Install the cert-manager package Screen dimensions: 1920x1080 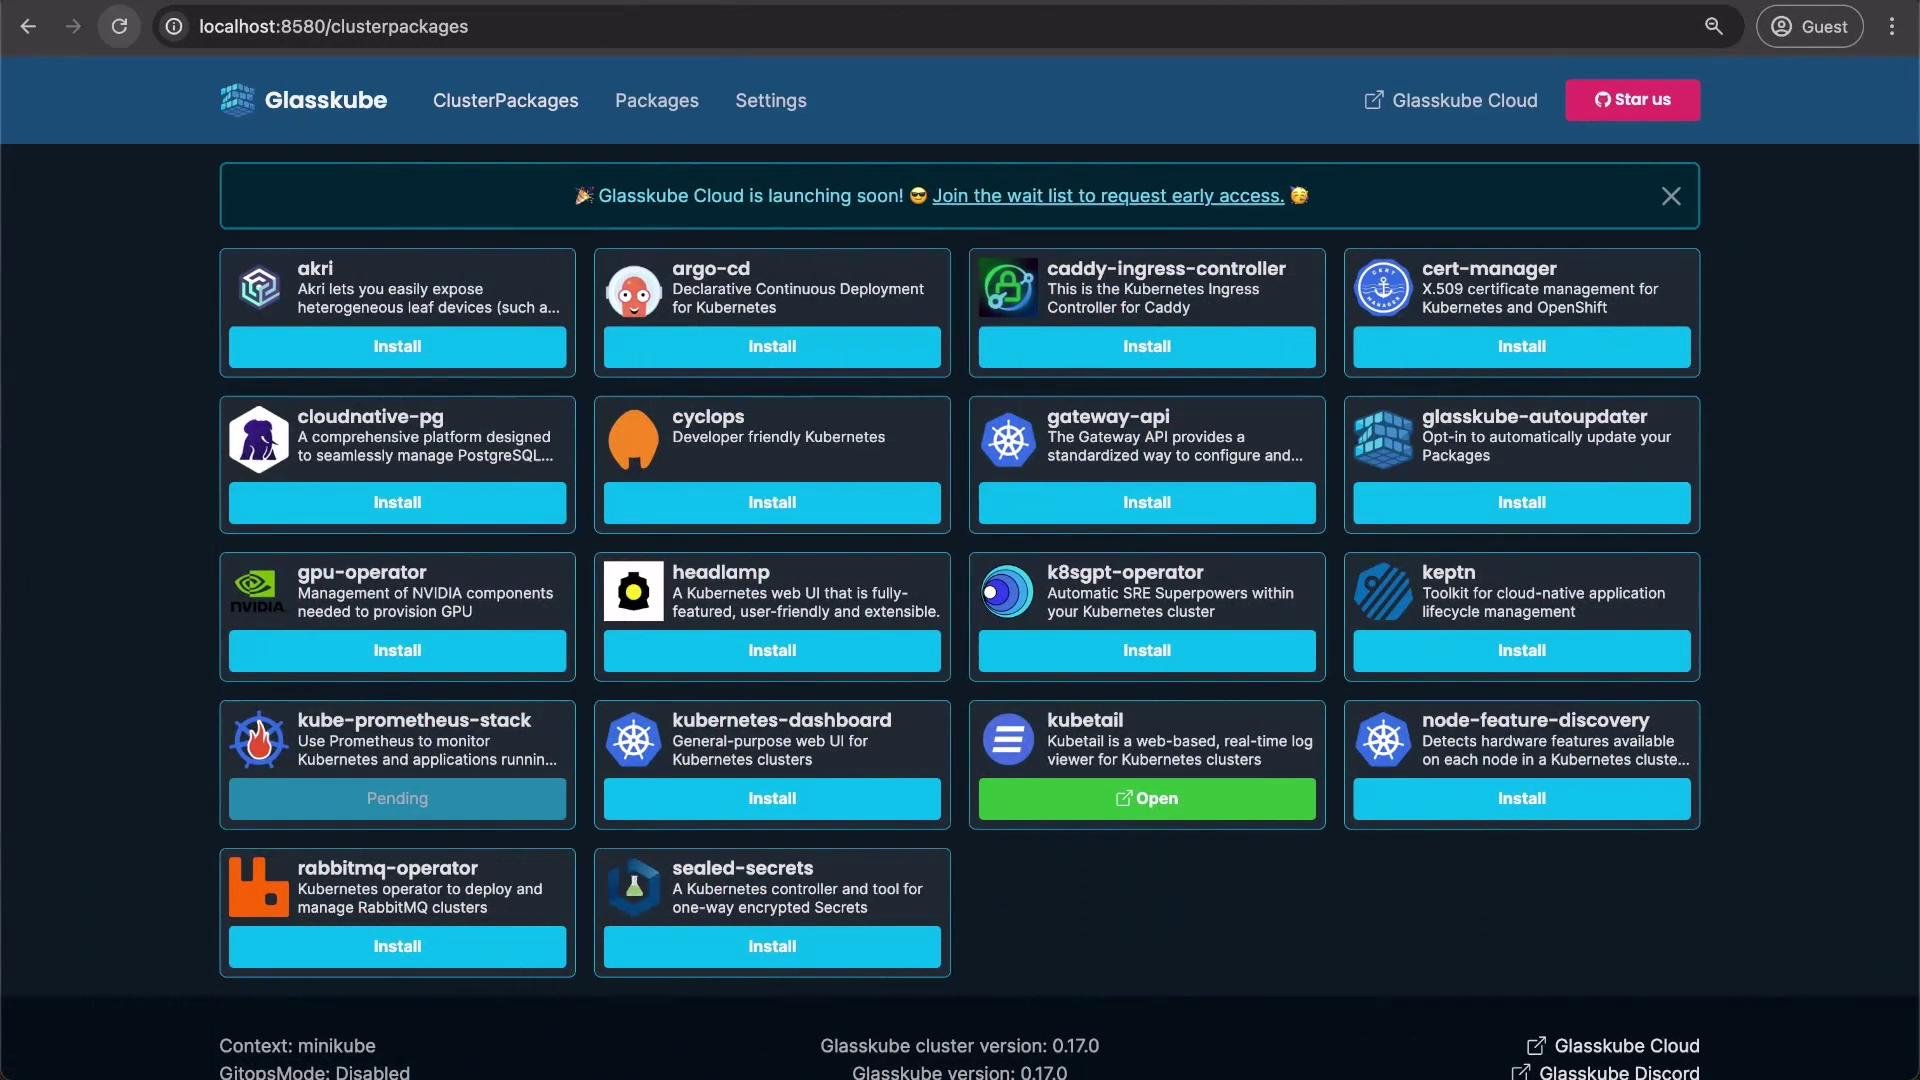1522,347
